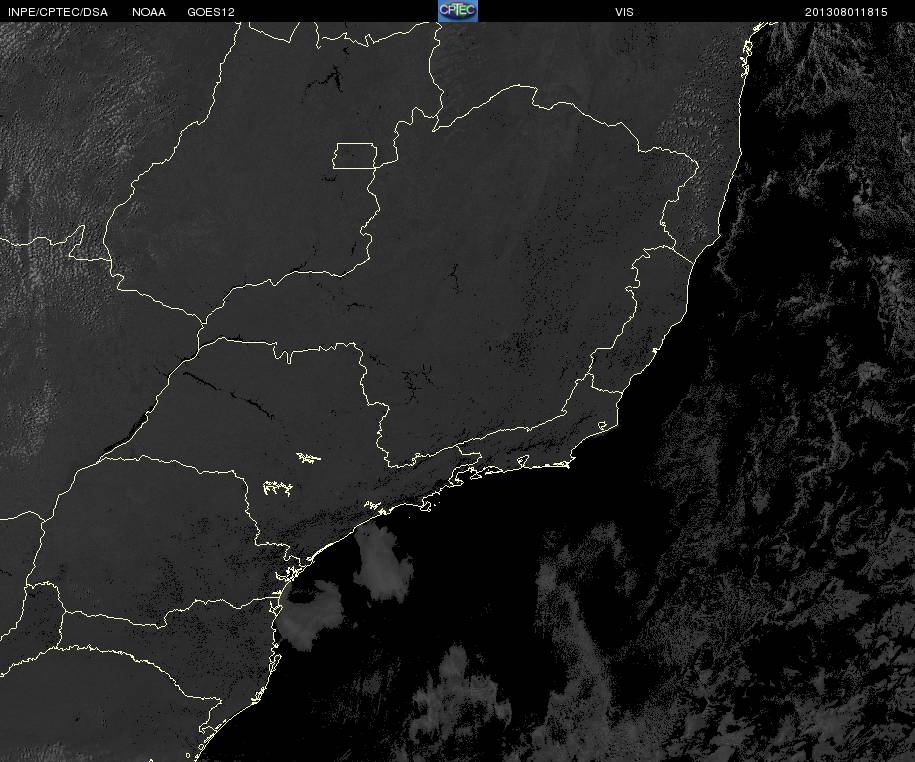Select the NOAA label in header
Image resolution: width=915 pixels, height=762 pixels.
click(149, 12)
